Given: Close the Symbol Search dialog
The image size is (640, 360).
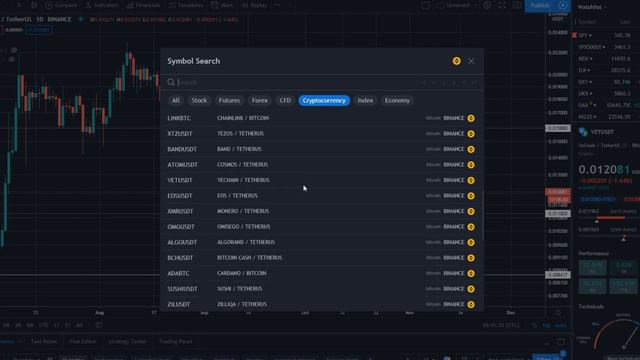Looking at the screenshot, I should pos(471,61).
